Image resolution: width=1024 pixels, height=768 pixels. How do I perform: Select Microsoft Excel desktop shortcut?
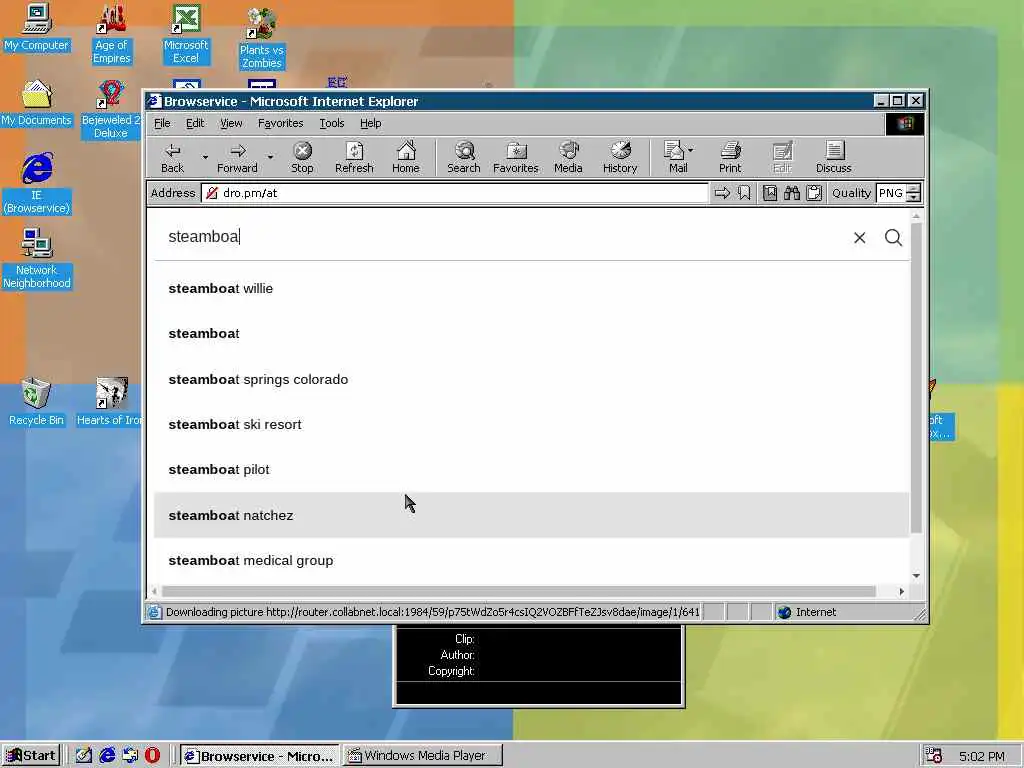click(x=186, y=34)
